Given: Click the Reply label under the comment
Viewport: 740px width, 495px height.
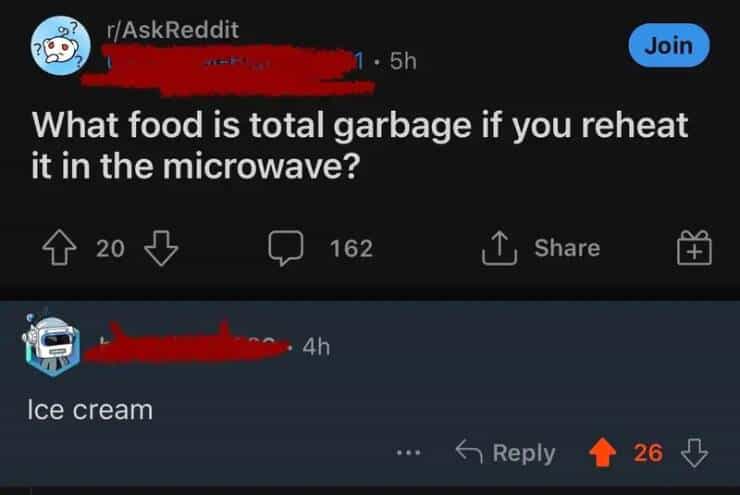Looking at the screenshot, I should [524, 453].
